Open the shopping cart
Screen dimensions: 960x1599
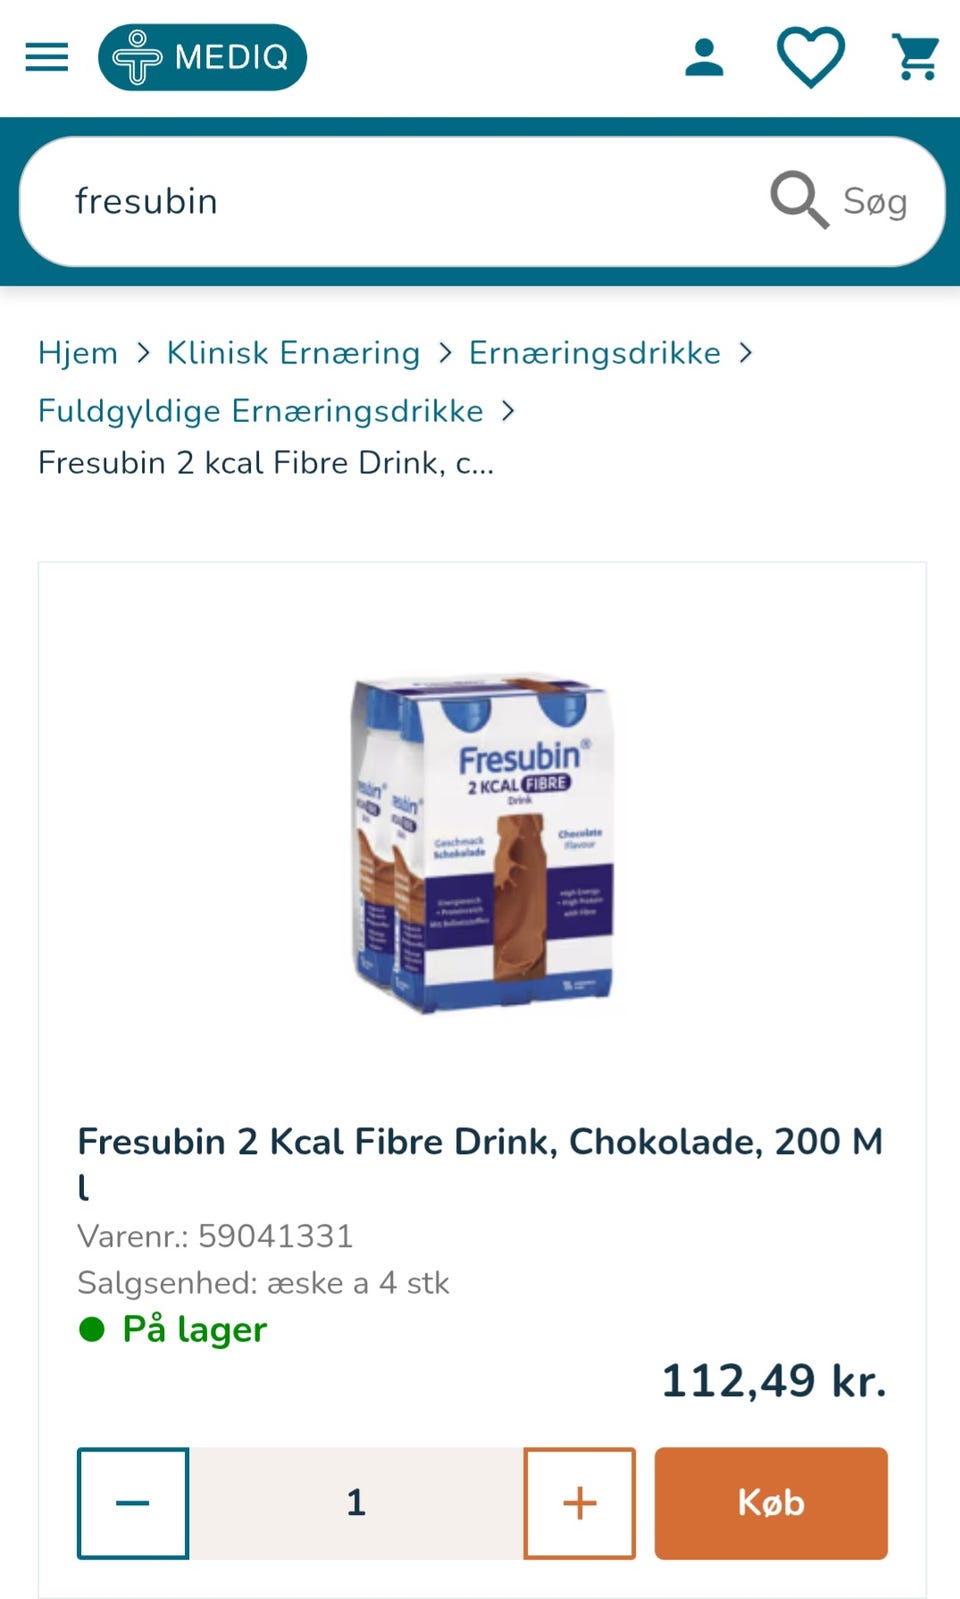[x=916, y=57]
